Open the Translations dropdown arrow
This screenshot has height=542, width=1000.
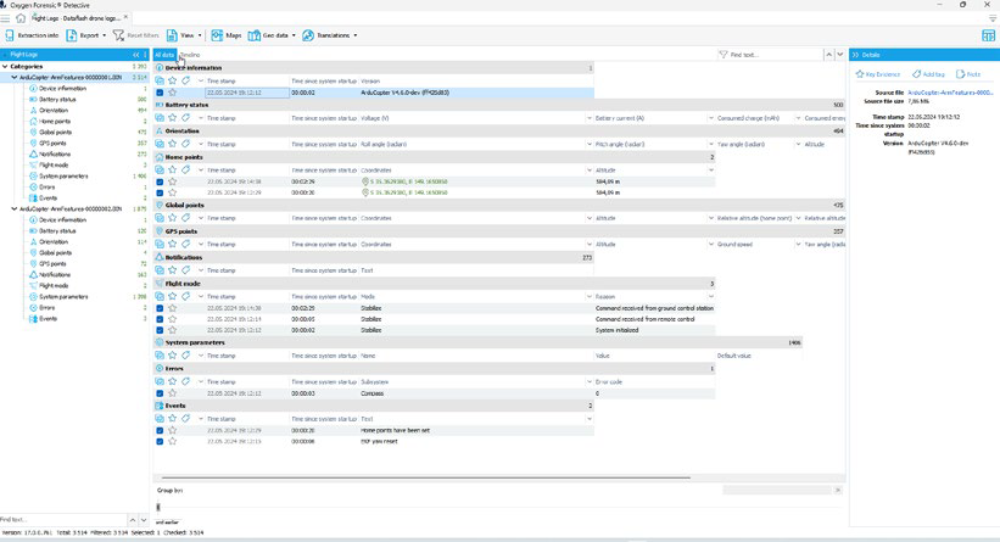355,35
